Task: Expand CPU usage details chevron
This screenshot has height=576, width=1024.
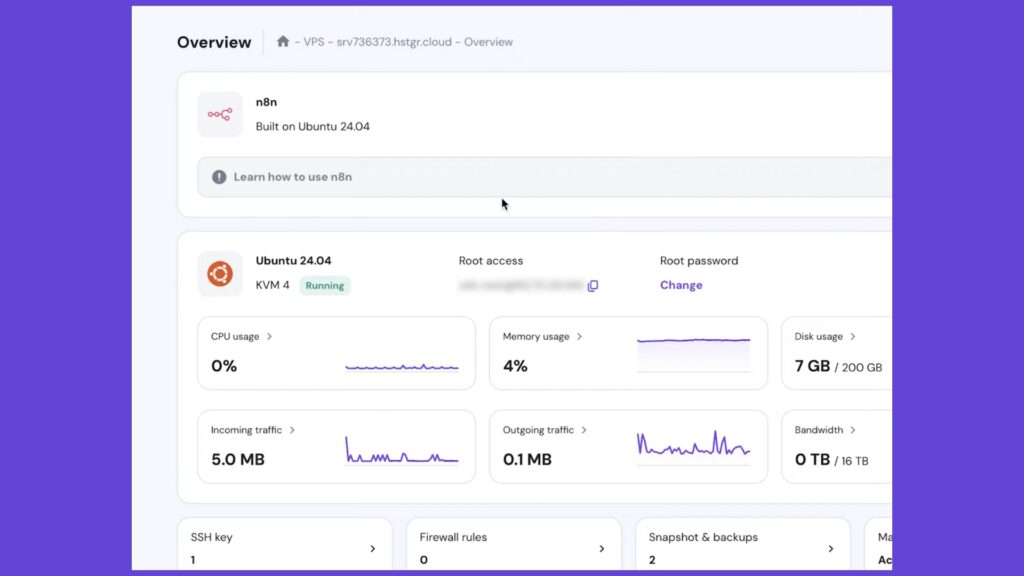Action: [269, 336]
